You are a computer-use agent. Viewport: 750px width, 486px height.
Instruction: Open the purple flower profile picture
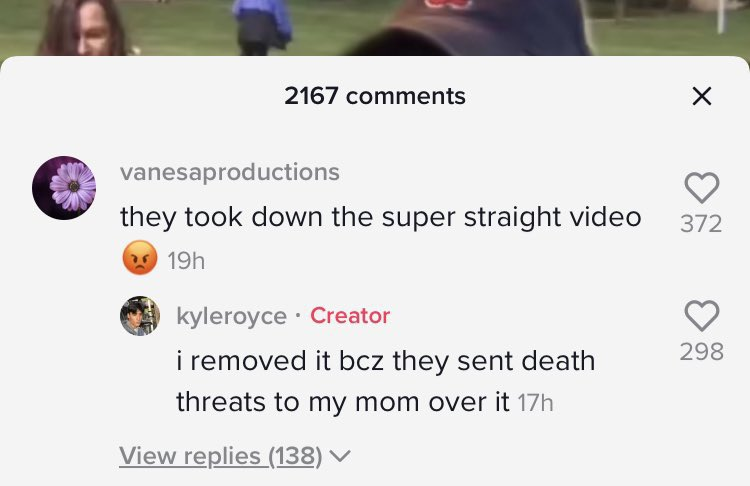64,188
